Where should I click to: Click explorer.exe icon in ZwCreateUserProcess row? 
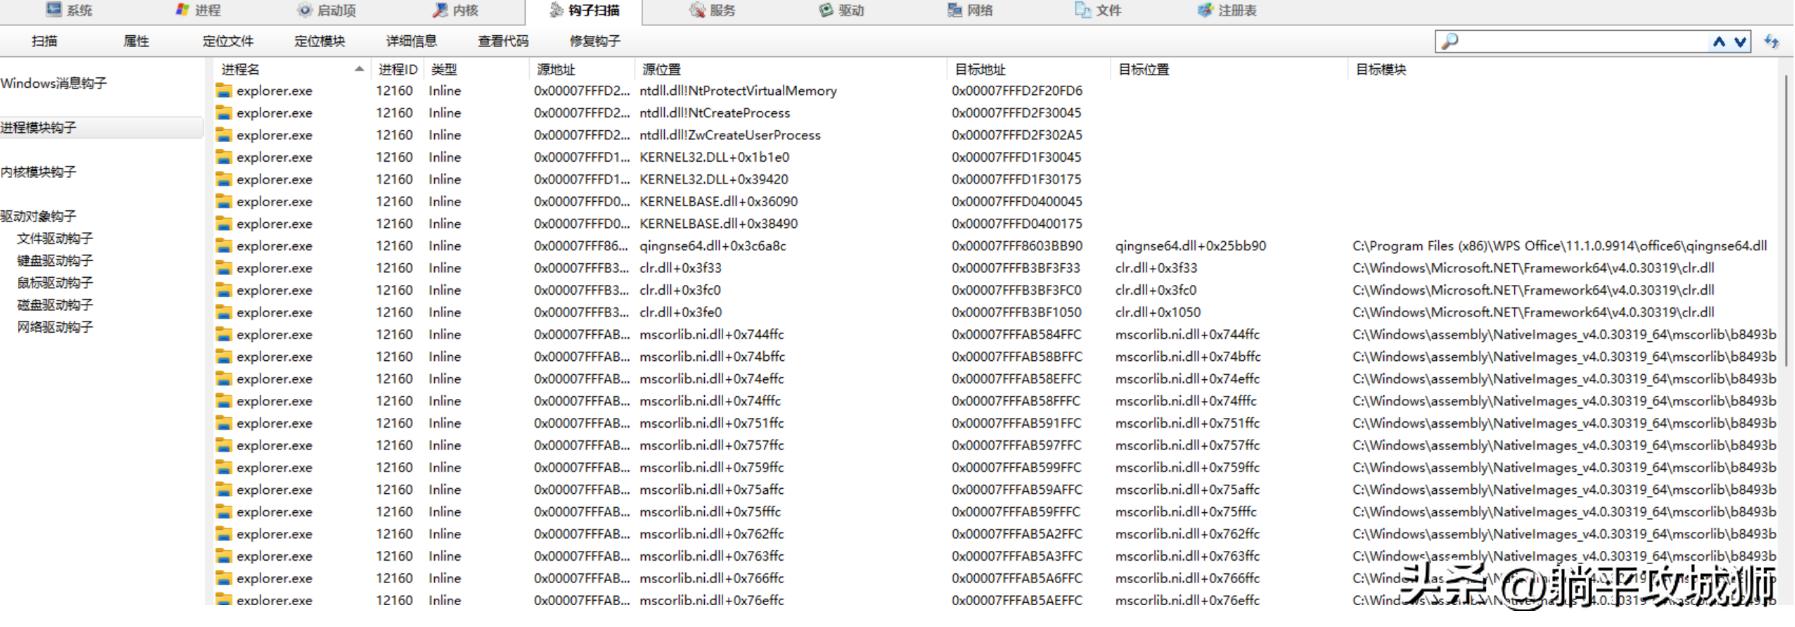224,135
